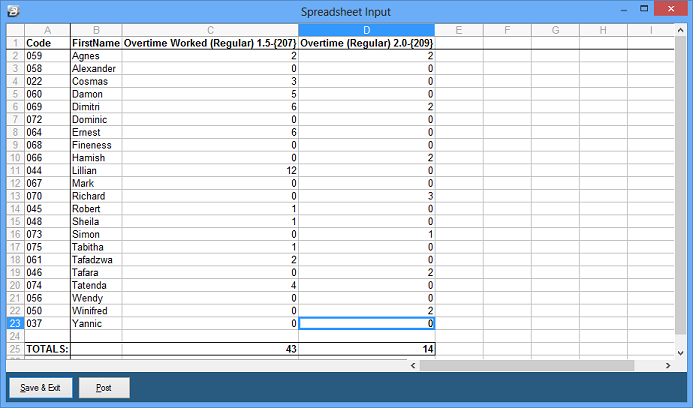Click the TOTALS: label cell

click(47, 349)
